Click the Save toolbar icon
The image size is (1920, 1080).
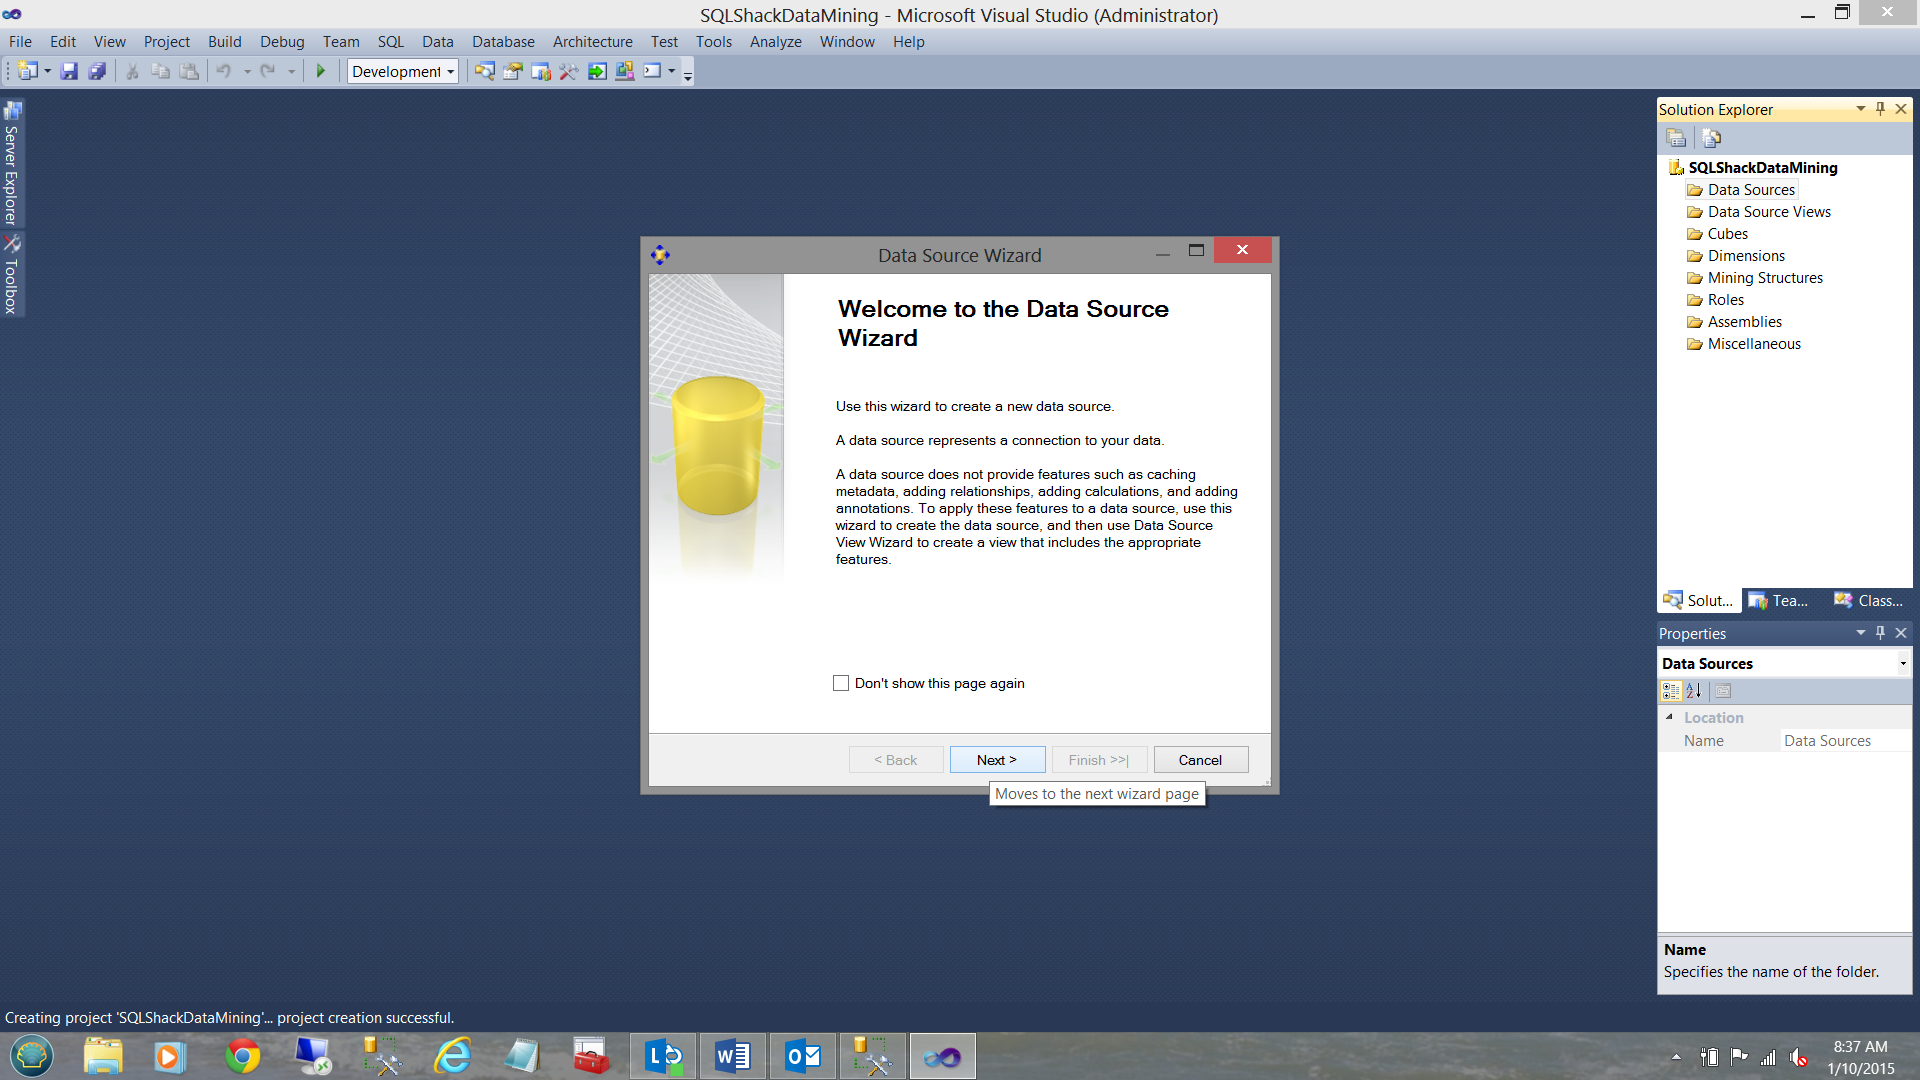pyautogui.click(x=69, y=71)
